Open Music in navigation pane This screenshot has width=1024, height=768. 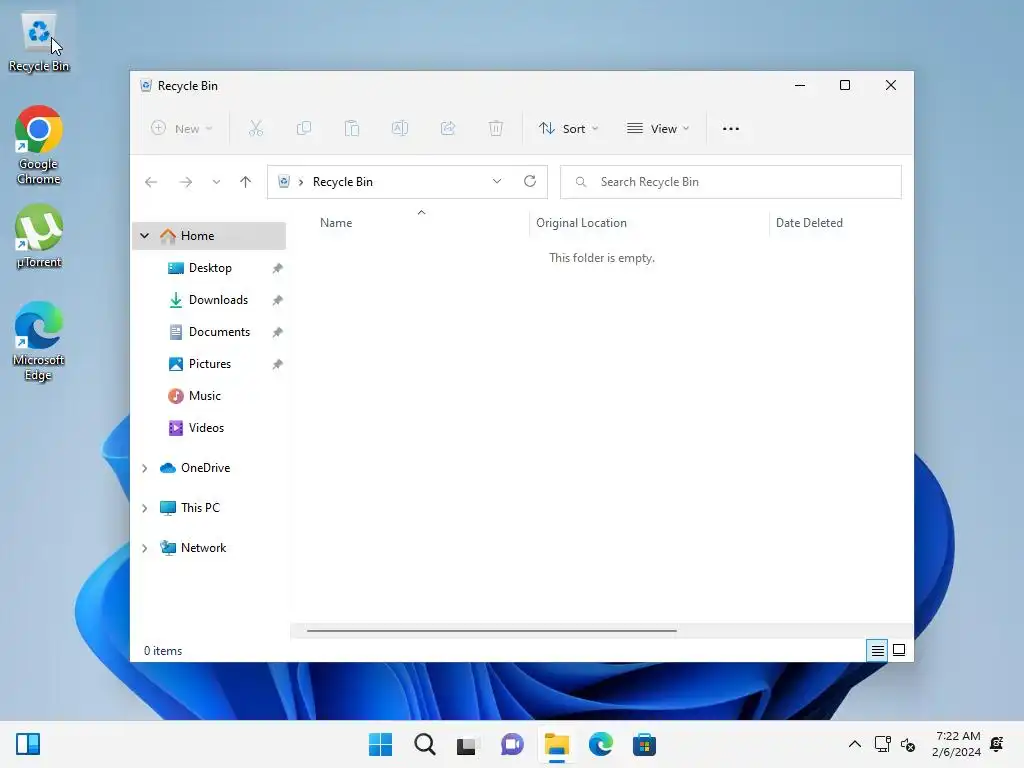[204, 396]
